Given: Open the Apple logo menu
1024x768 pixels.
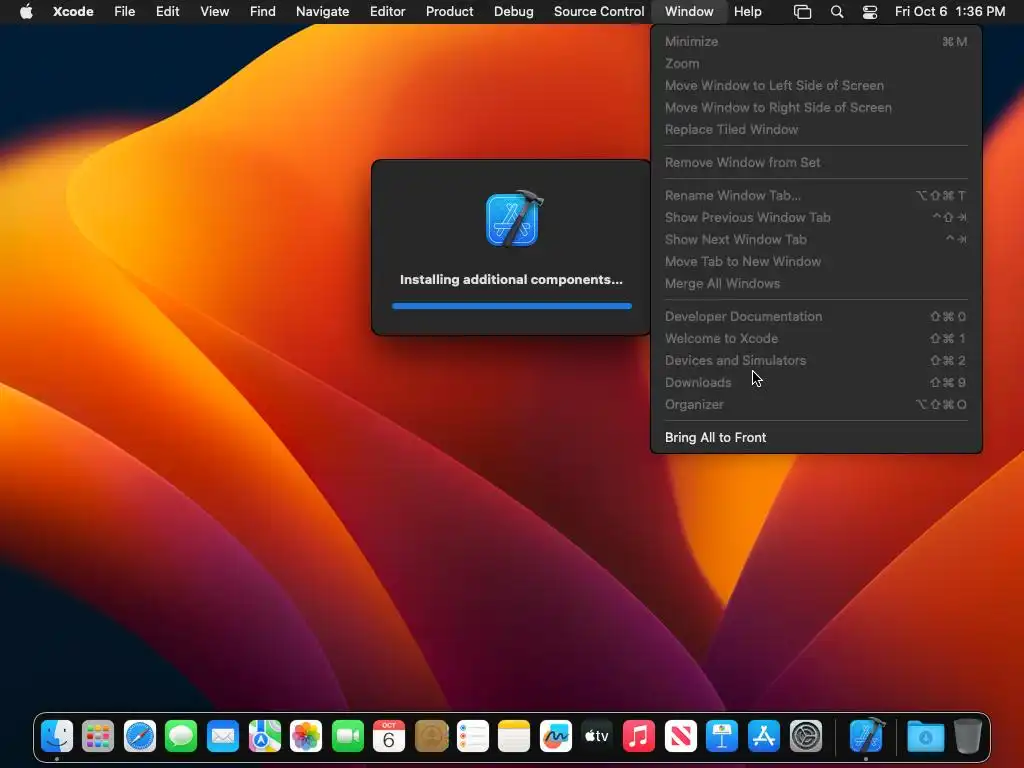Looking at the screenshot, I should (26, 11).
